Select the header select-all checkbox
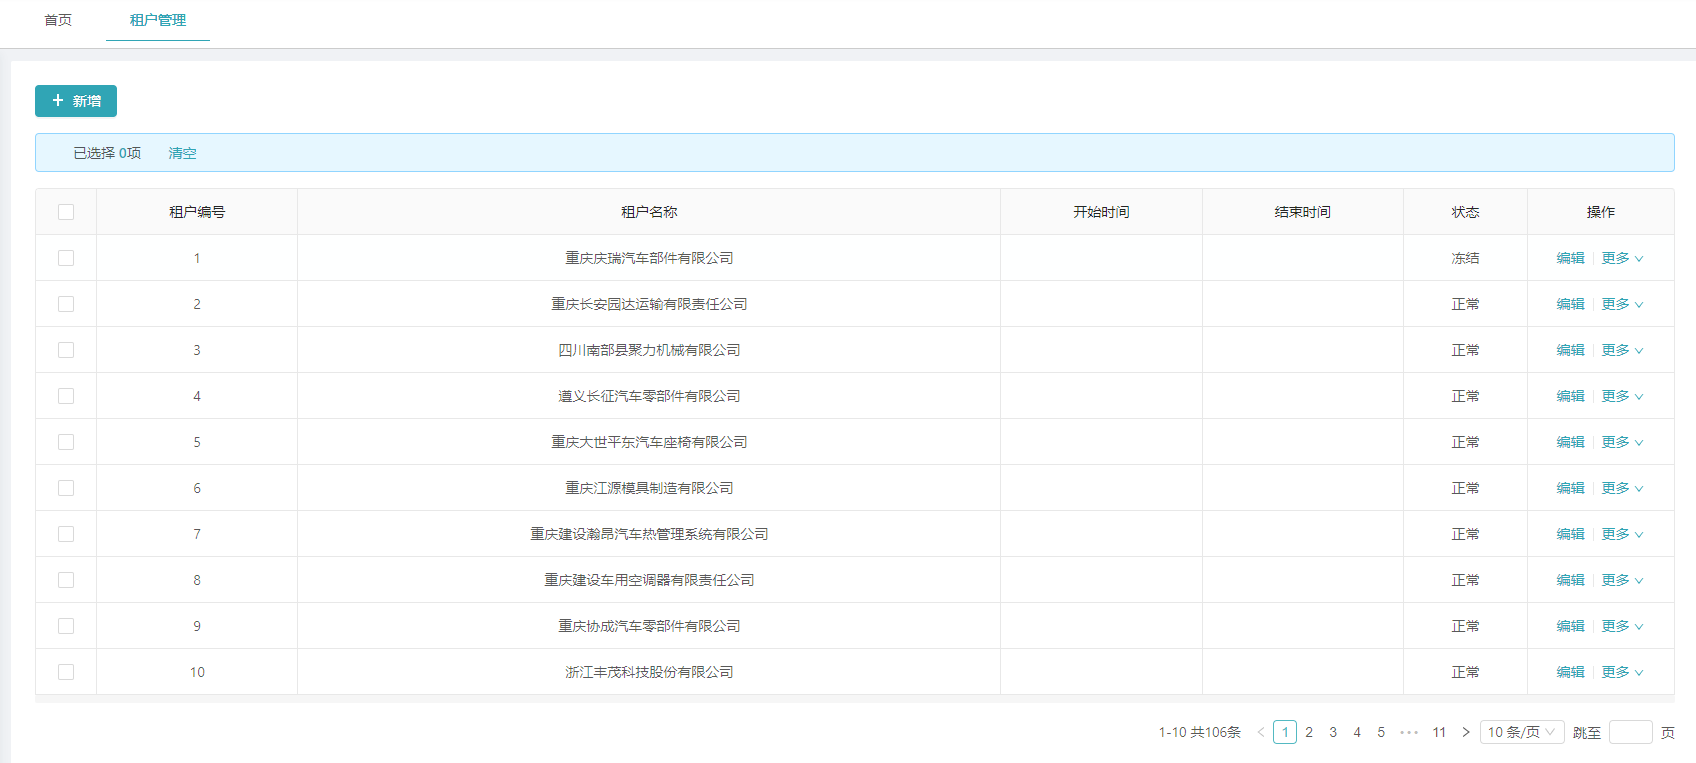The image size is (1696, 763). (x=66, y=212)
